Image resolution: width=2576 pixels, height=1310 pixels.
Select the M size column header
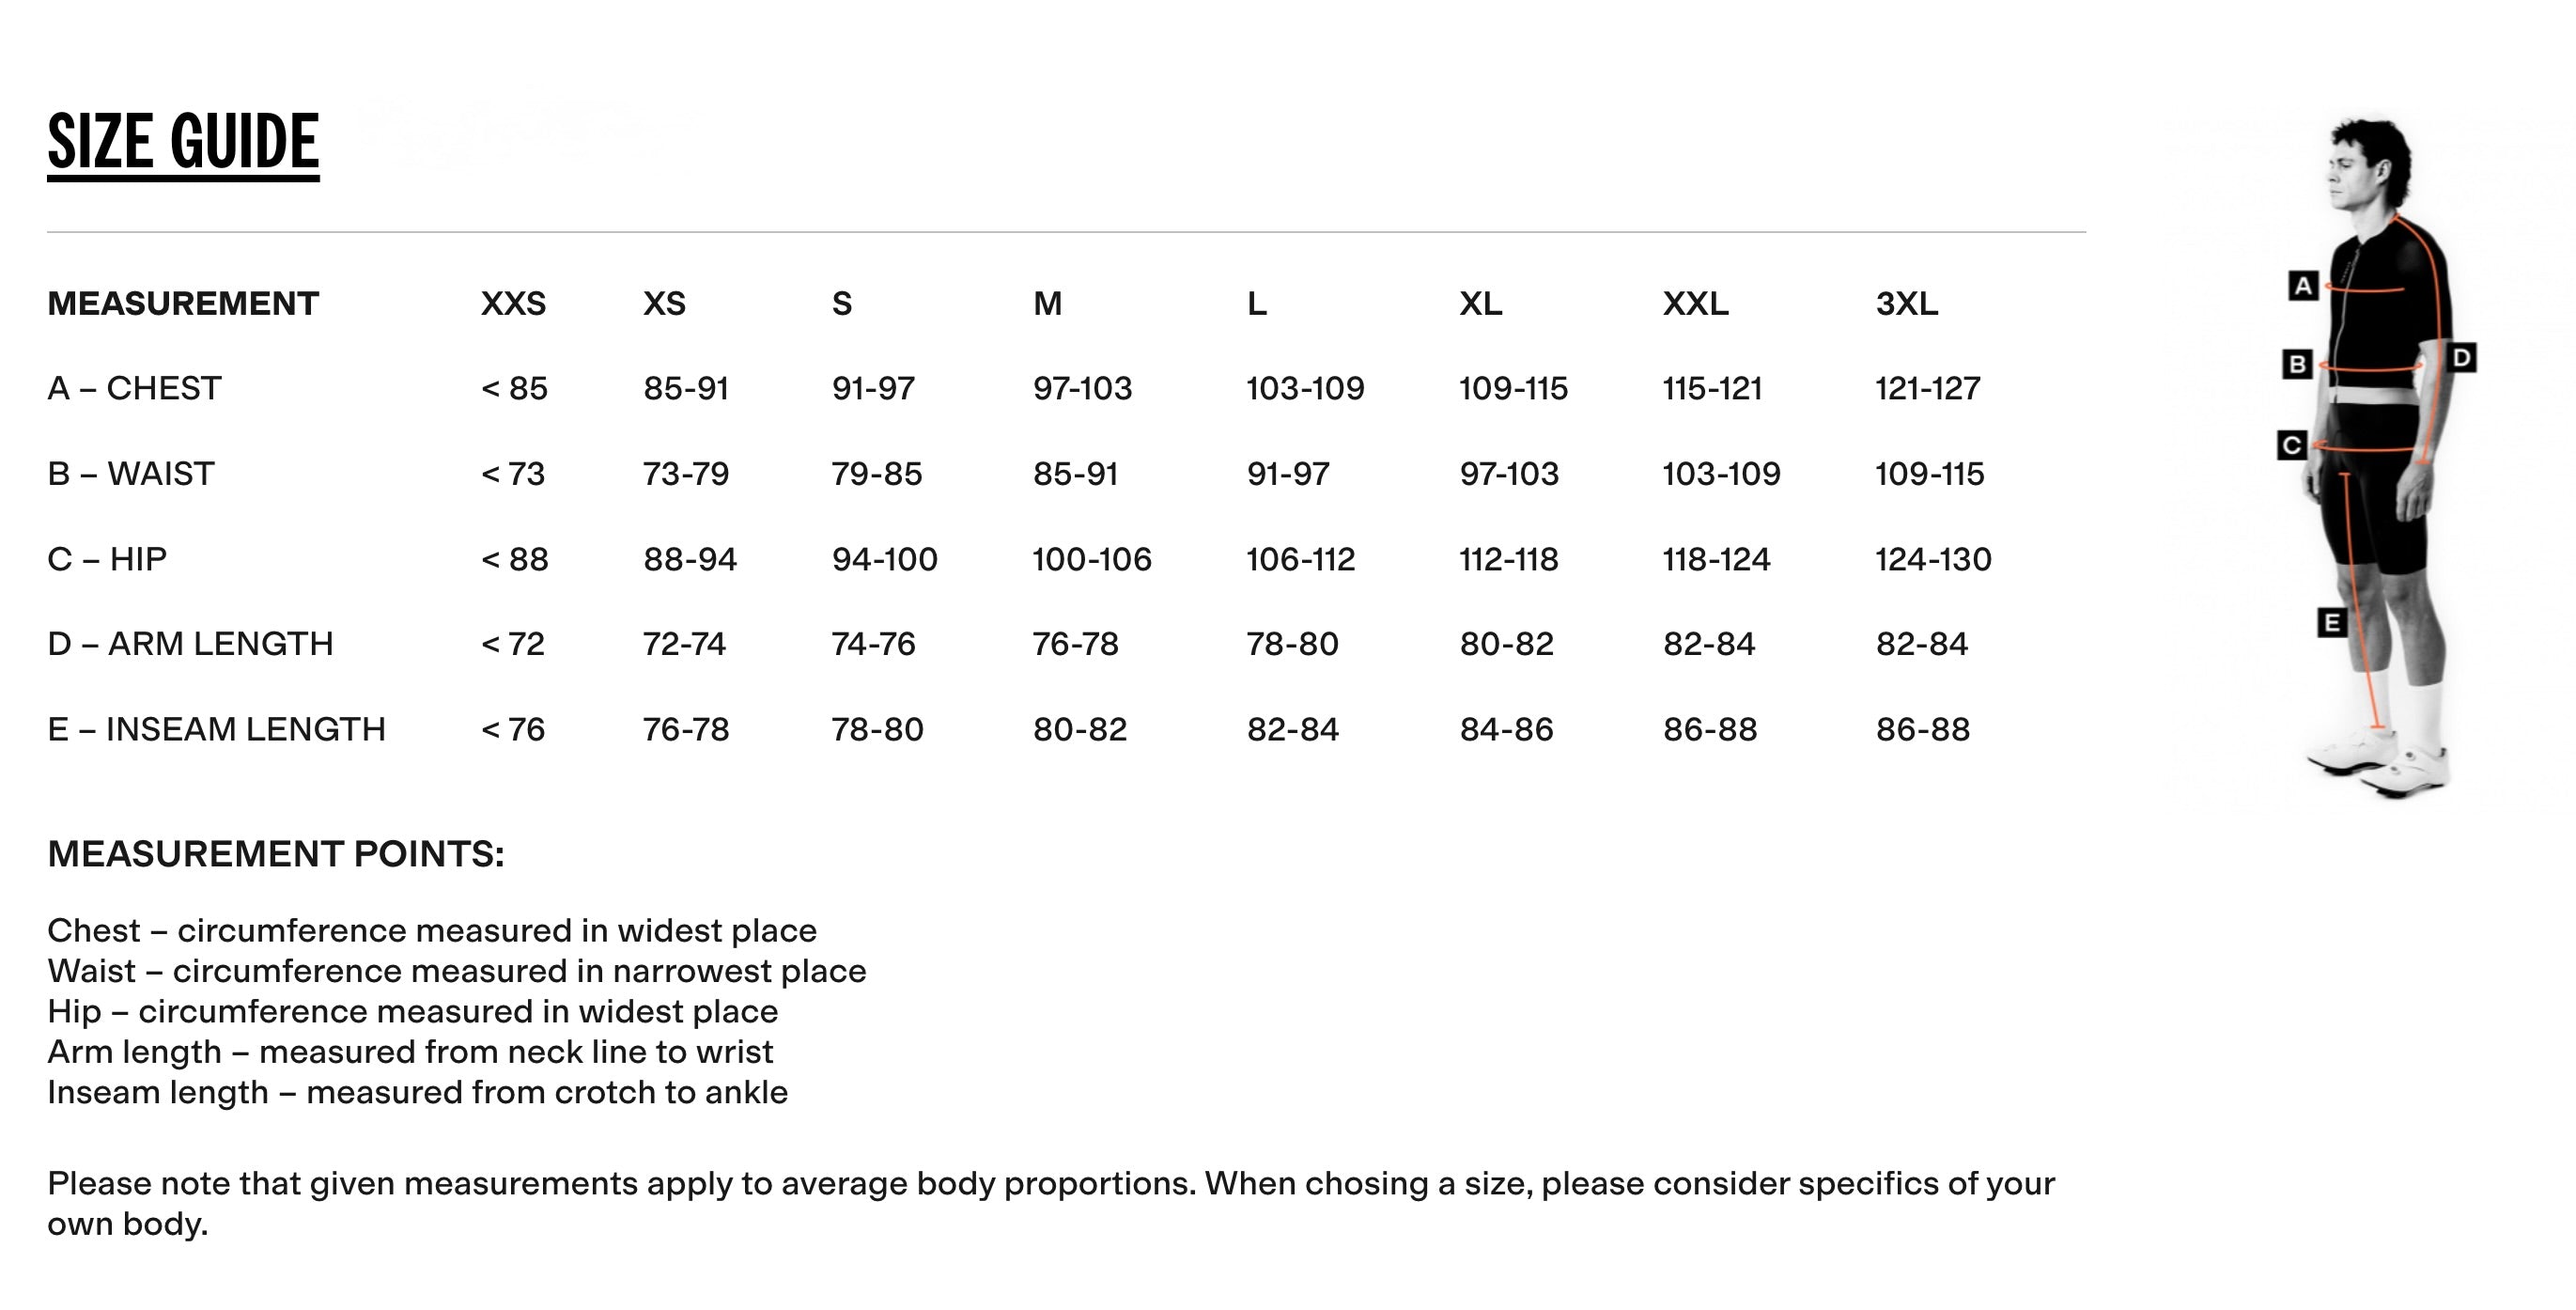[1047, 303]
